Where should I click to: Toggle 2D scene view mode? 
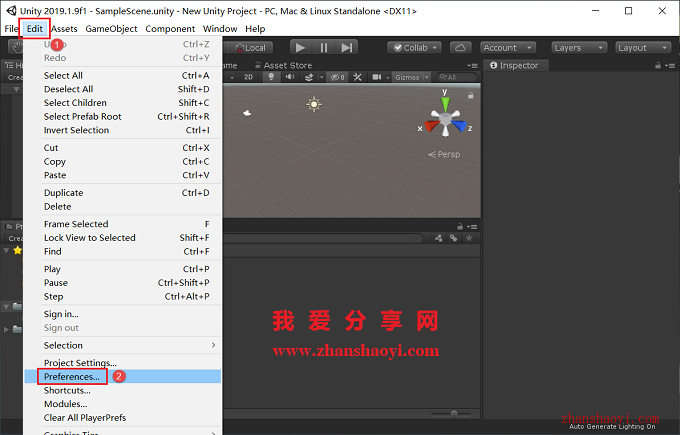(248, 77)
